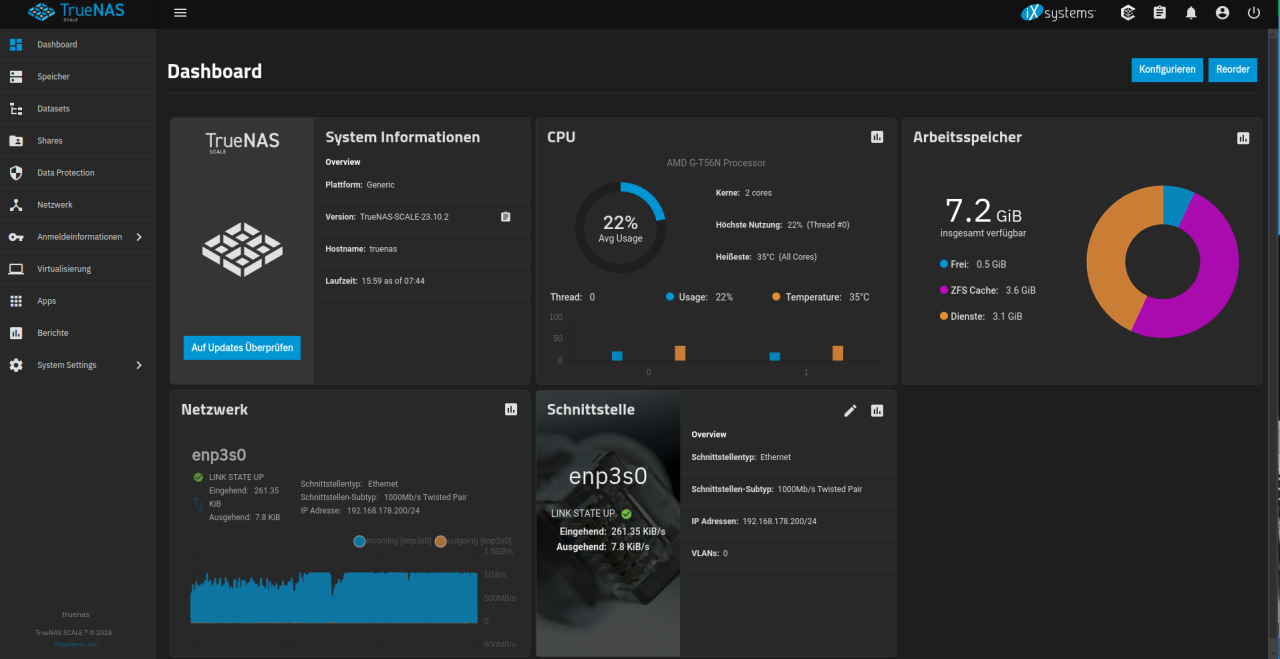Open the Speicher menu item
Viewport: 1280px width, 659px height.
(x=78, y=77)
